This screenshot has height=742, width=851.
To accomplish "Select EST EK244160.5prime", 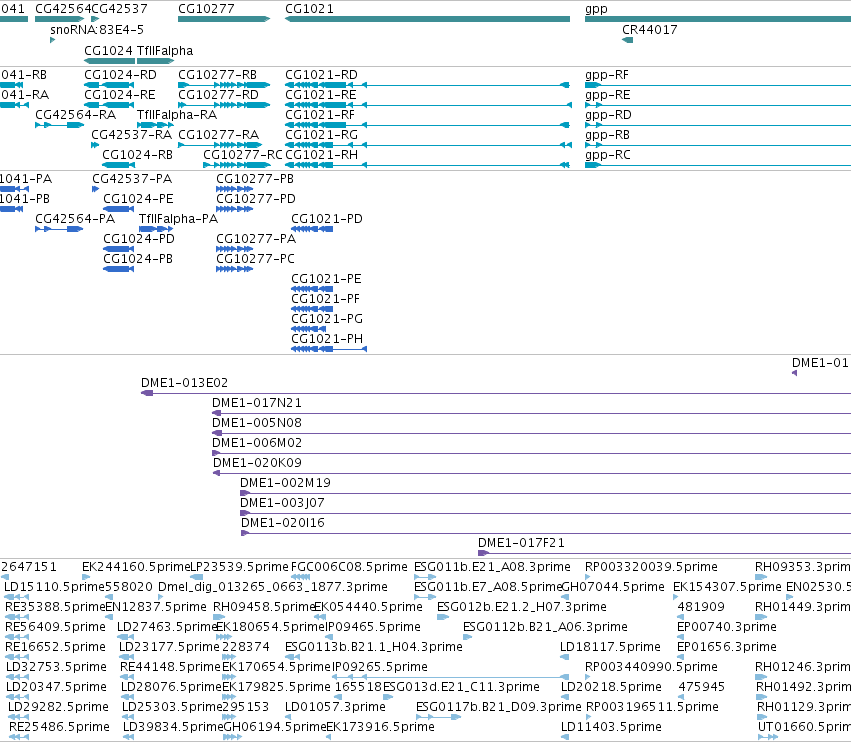I will click(x=136, y=567).
